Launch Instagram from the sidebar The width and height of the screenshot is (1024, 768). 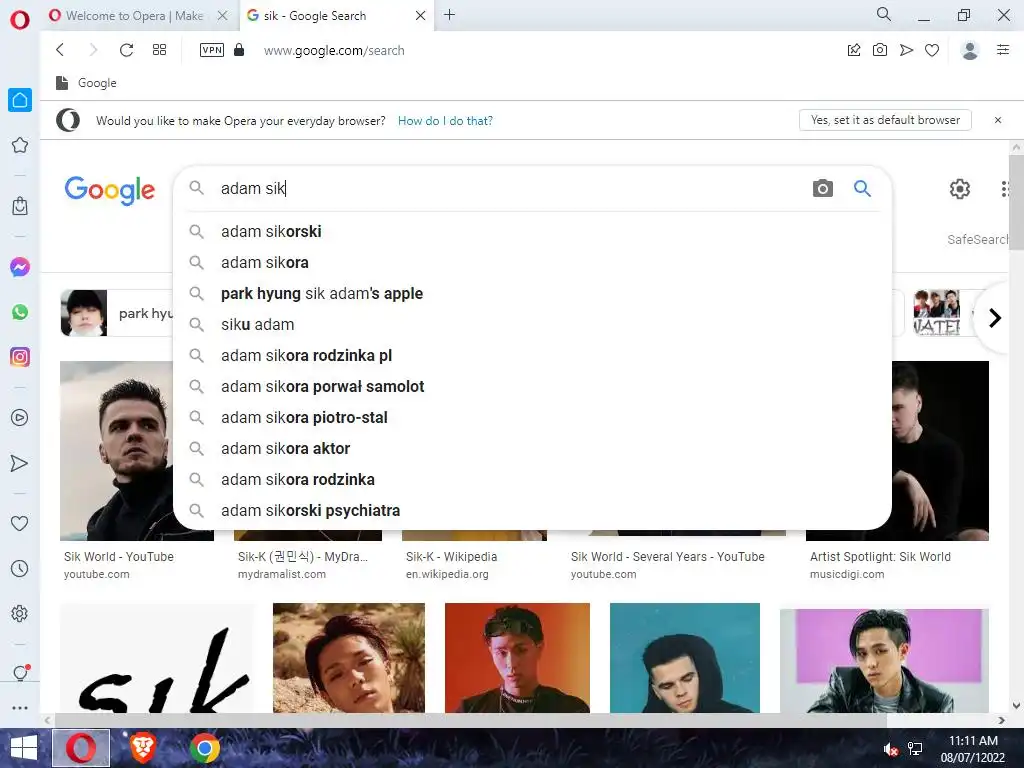point(20,357)
